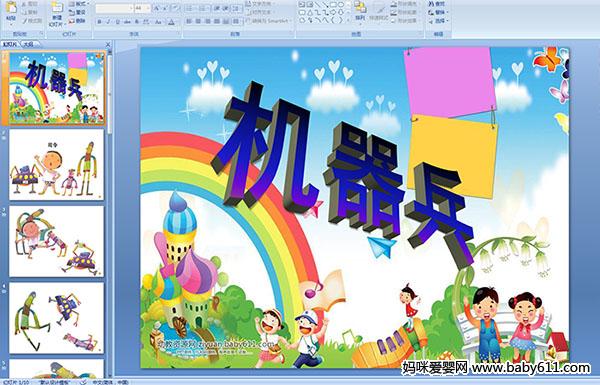Select the second slide thumbnail
The image size is (600, 385).
click(57, 165)
